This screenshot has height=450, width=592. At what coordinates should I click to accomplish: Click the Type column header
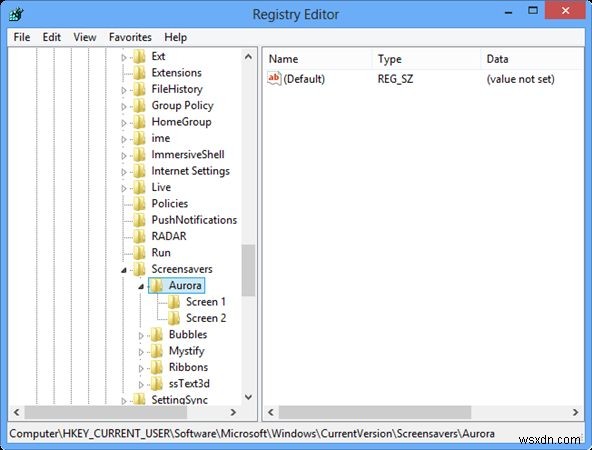click(x=426, y=59)
